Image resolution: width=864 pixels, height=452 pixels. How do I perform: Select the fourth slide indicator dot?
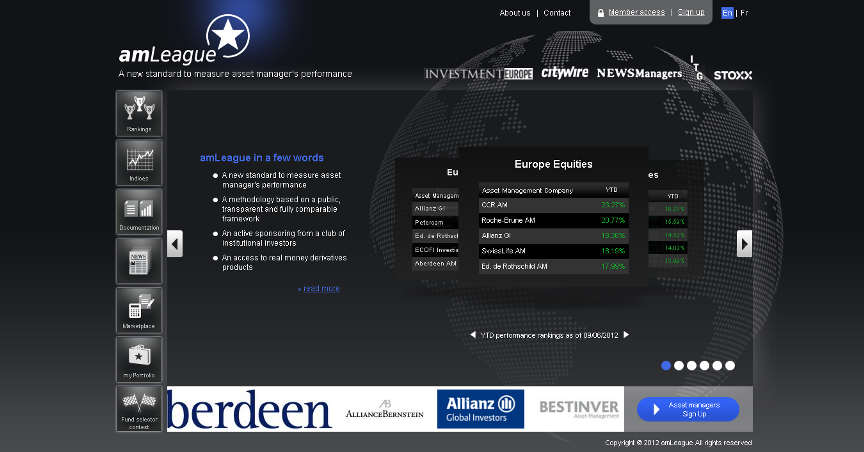pyautogui.click(x=704, y=365)
